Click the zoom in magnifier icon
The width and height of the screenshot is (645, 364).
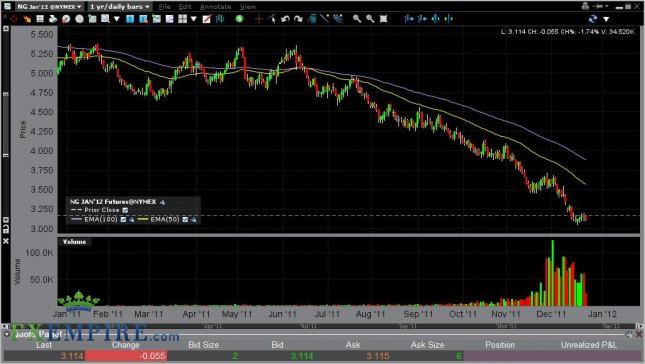click(x=357, y=19)
